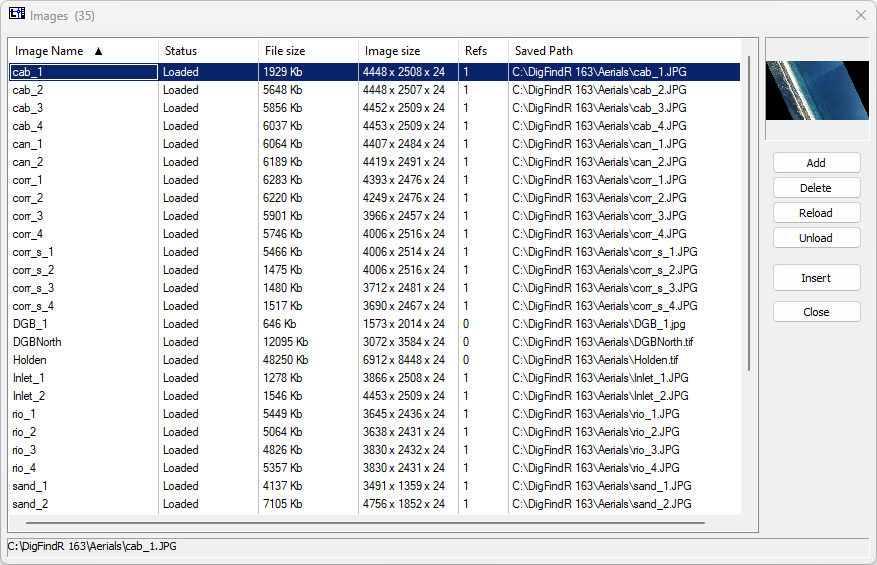
Task: Close the Images dialog with the X
Action: pyautogui.click(x=861, y=15)
